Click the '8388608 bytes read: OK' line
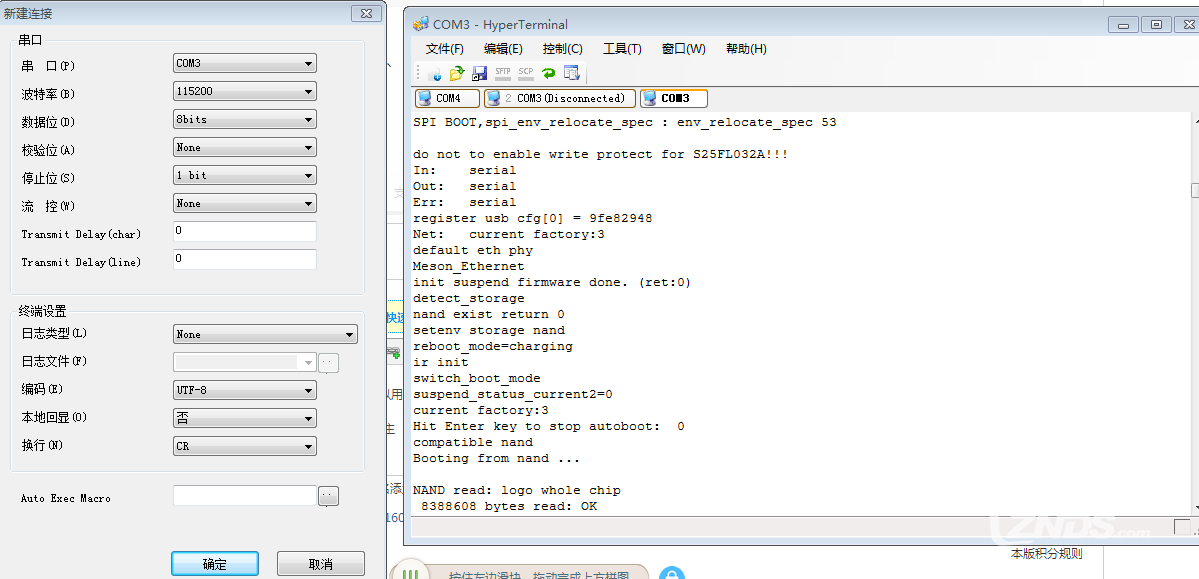1199x579 pixels. click(509, 507)
